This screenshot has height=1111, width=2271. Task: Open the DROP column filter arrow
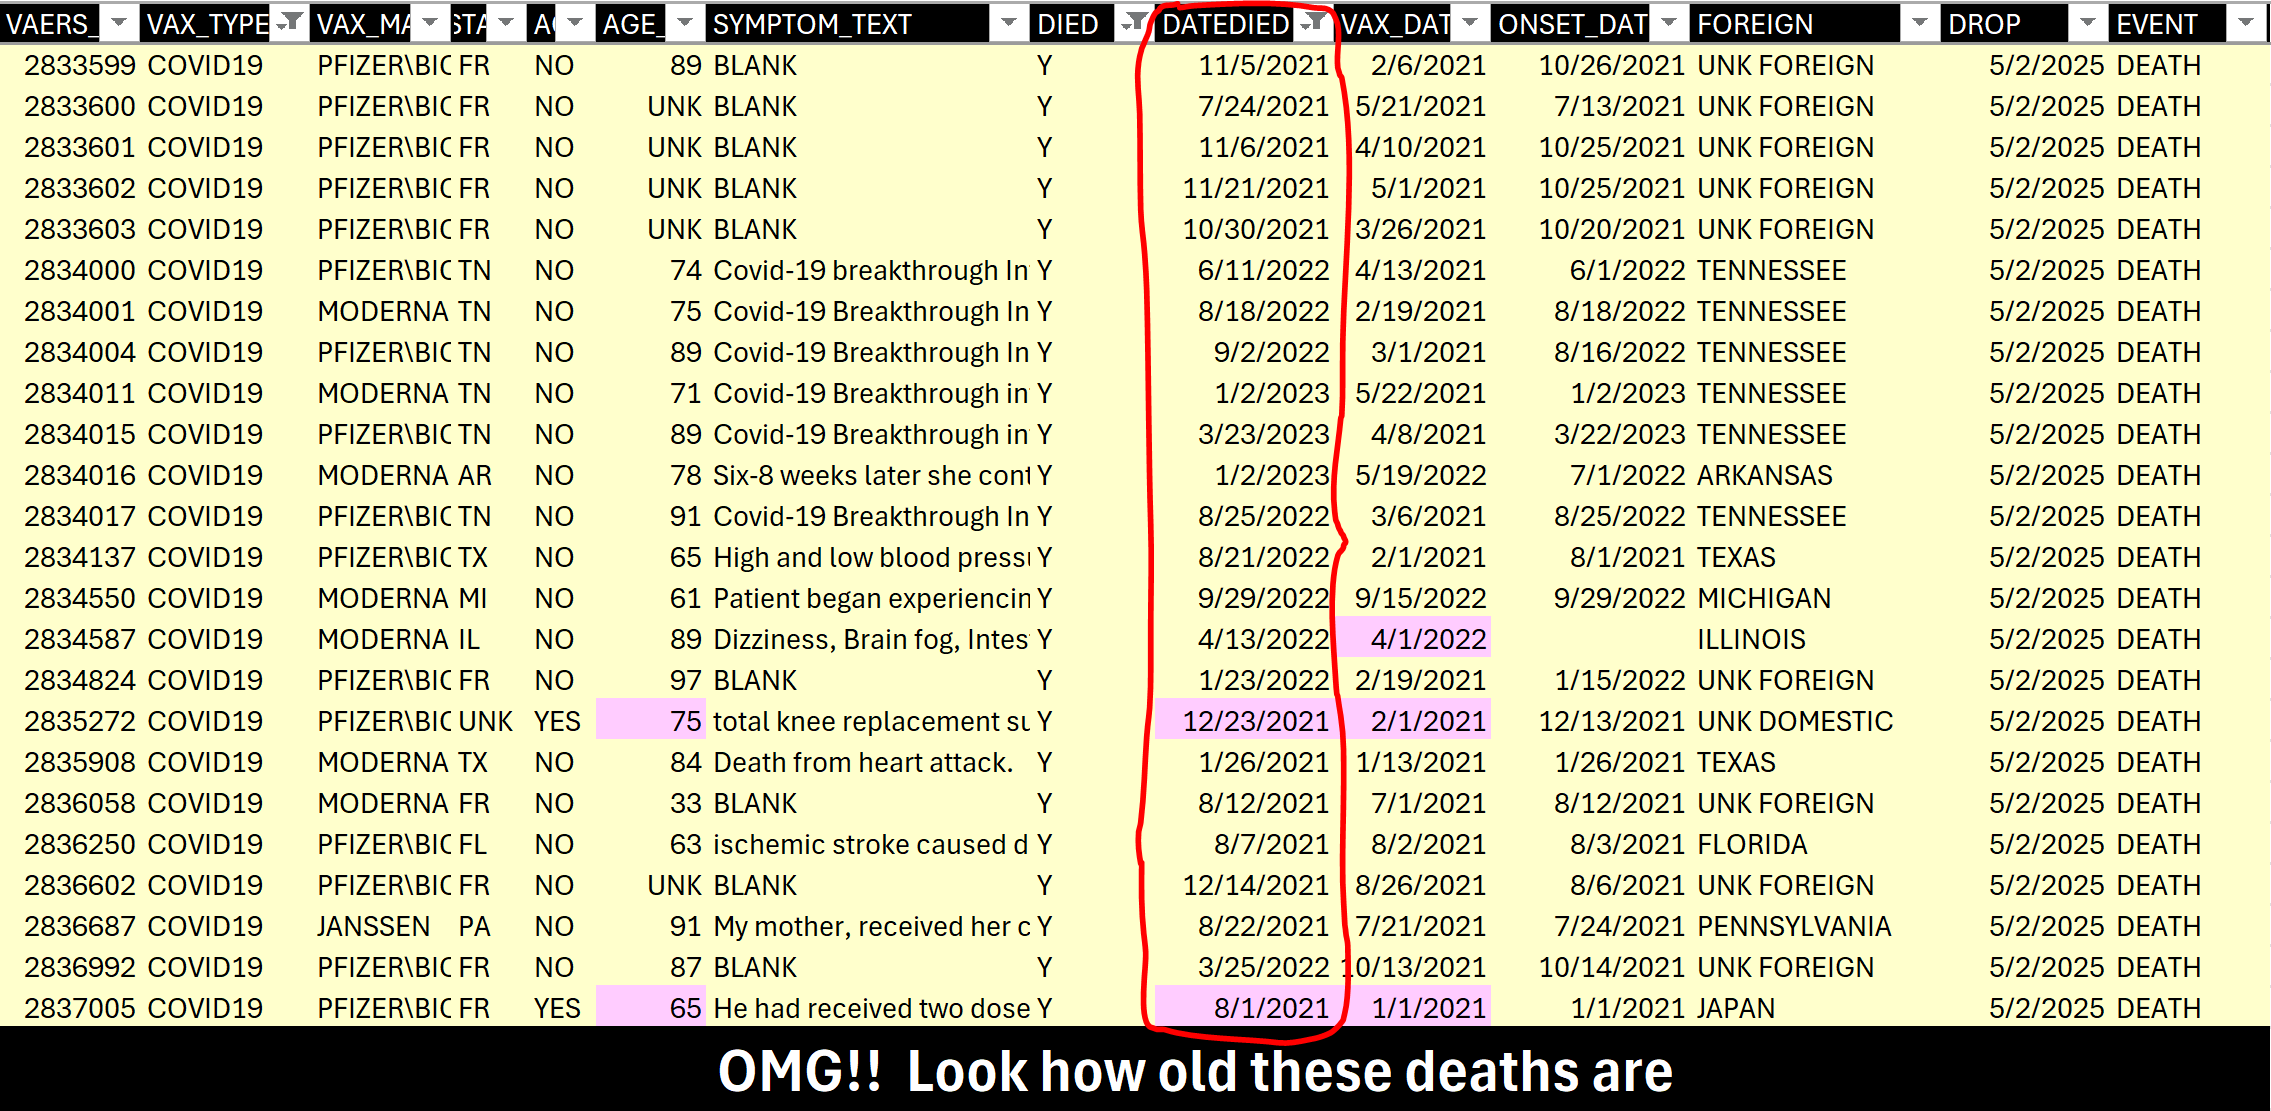(2087, 23)
